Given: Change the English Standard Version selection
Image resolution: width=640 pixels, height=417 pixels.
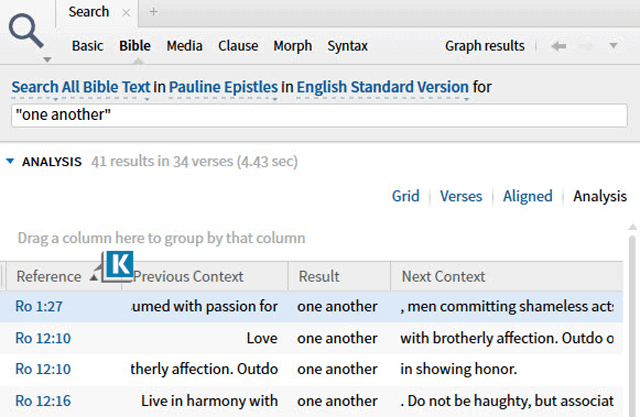Looking at the screenshot, I should [382, 88].
